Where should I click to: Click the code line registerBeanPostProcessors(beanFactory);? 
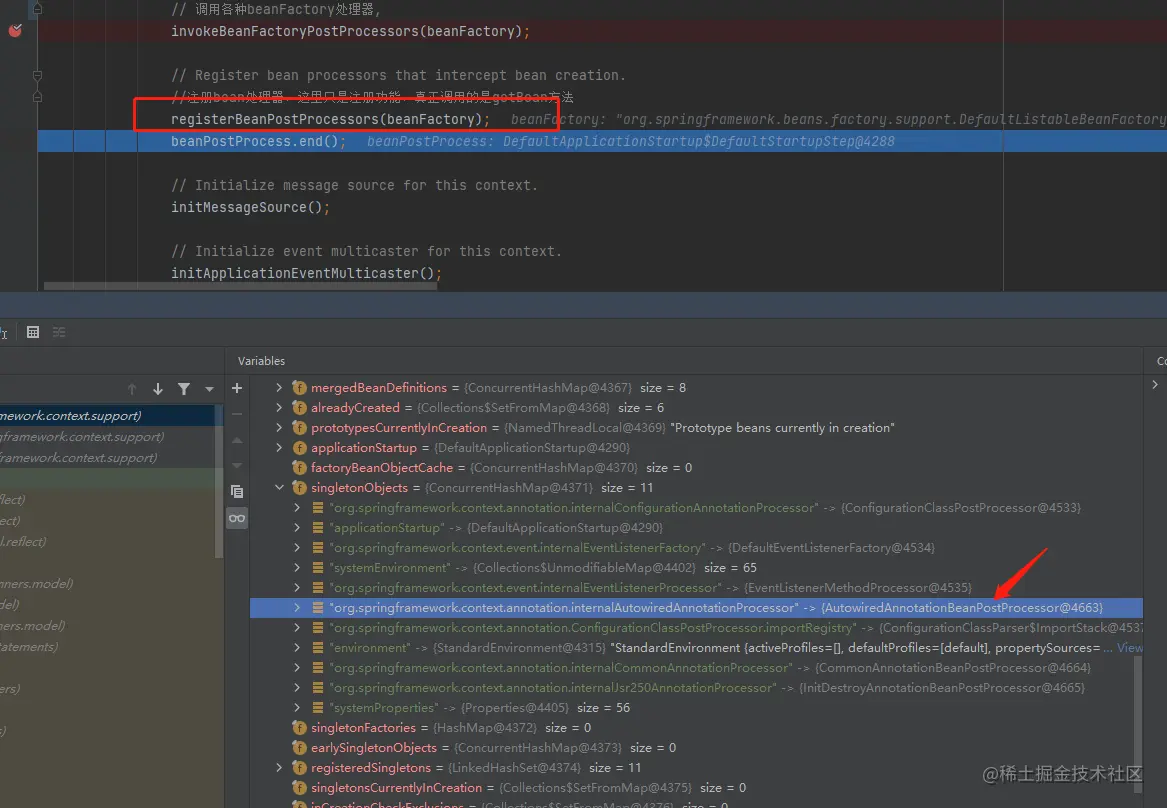[x=330, y=119]
